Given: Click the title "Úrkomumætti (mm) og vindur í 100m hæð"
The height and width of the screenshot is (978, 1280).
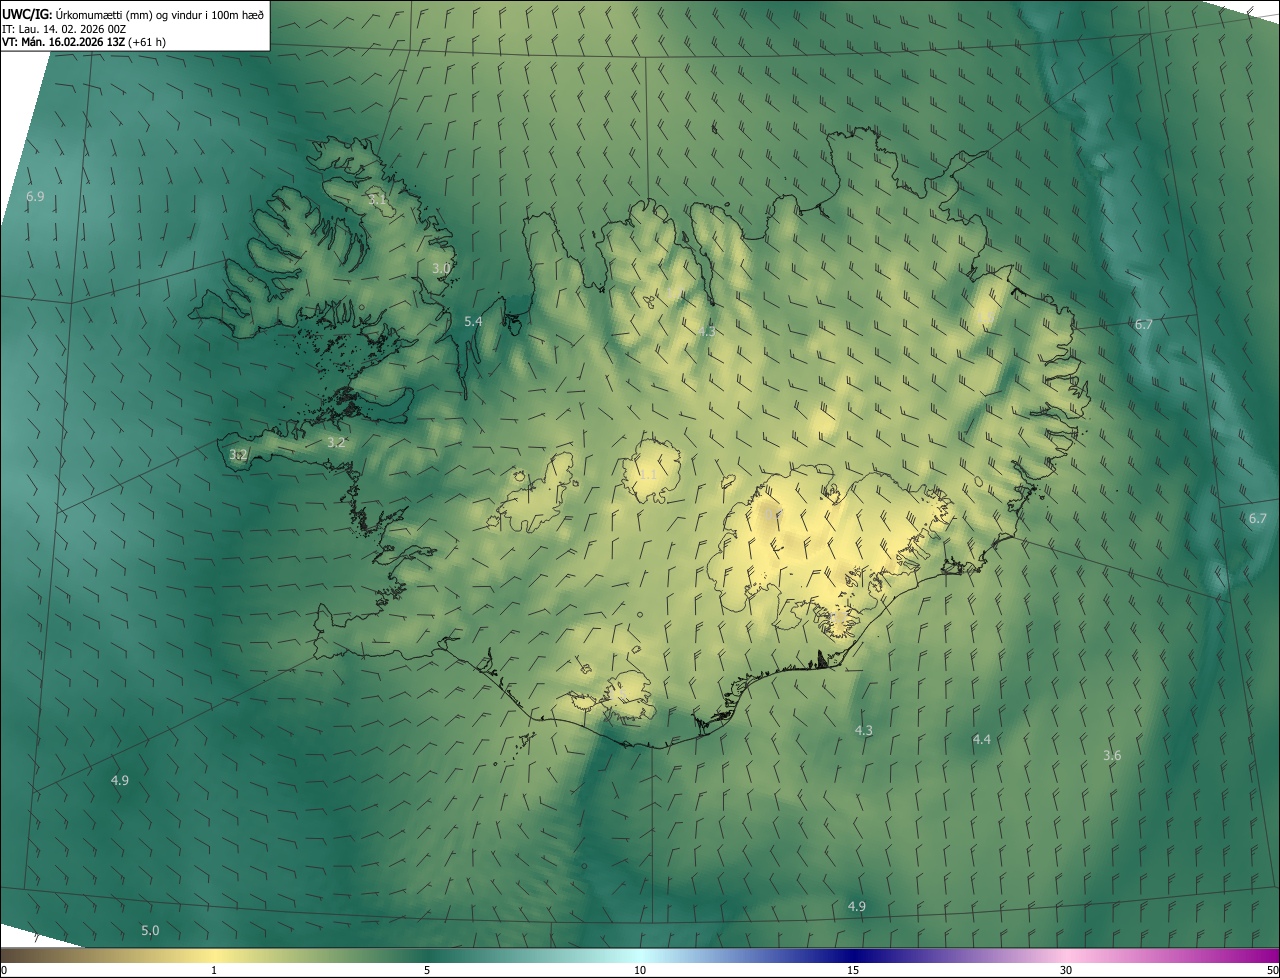Looking at the screenshot, I should click(x=160, y=13).
